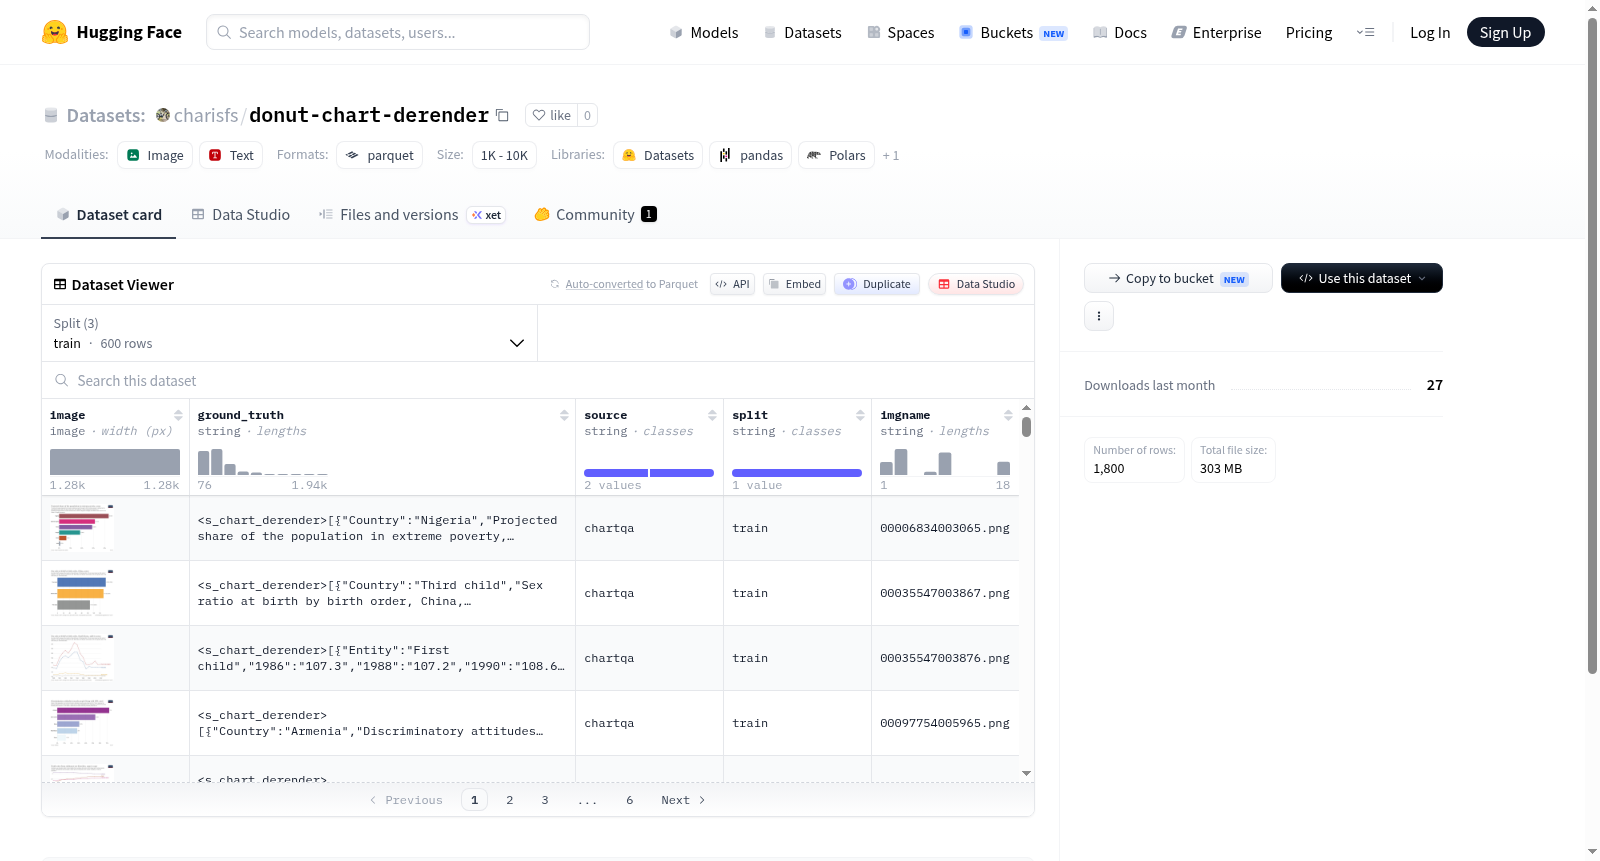The width and height of the screenshot is (1600, 861).
Task: Click the Copy to bucket button
Action: point(1178,278)
